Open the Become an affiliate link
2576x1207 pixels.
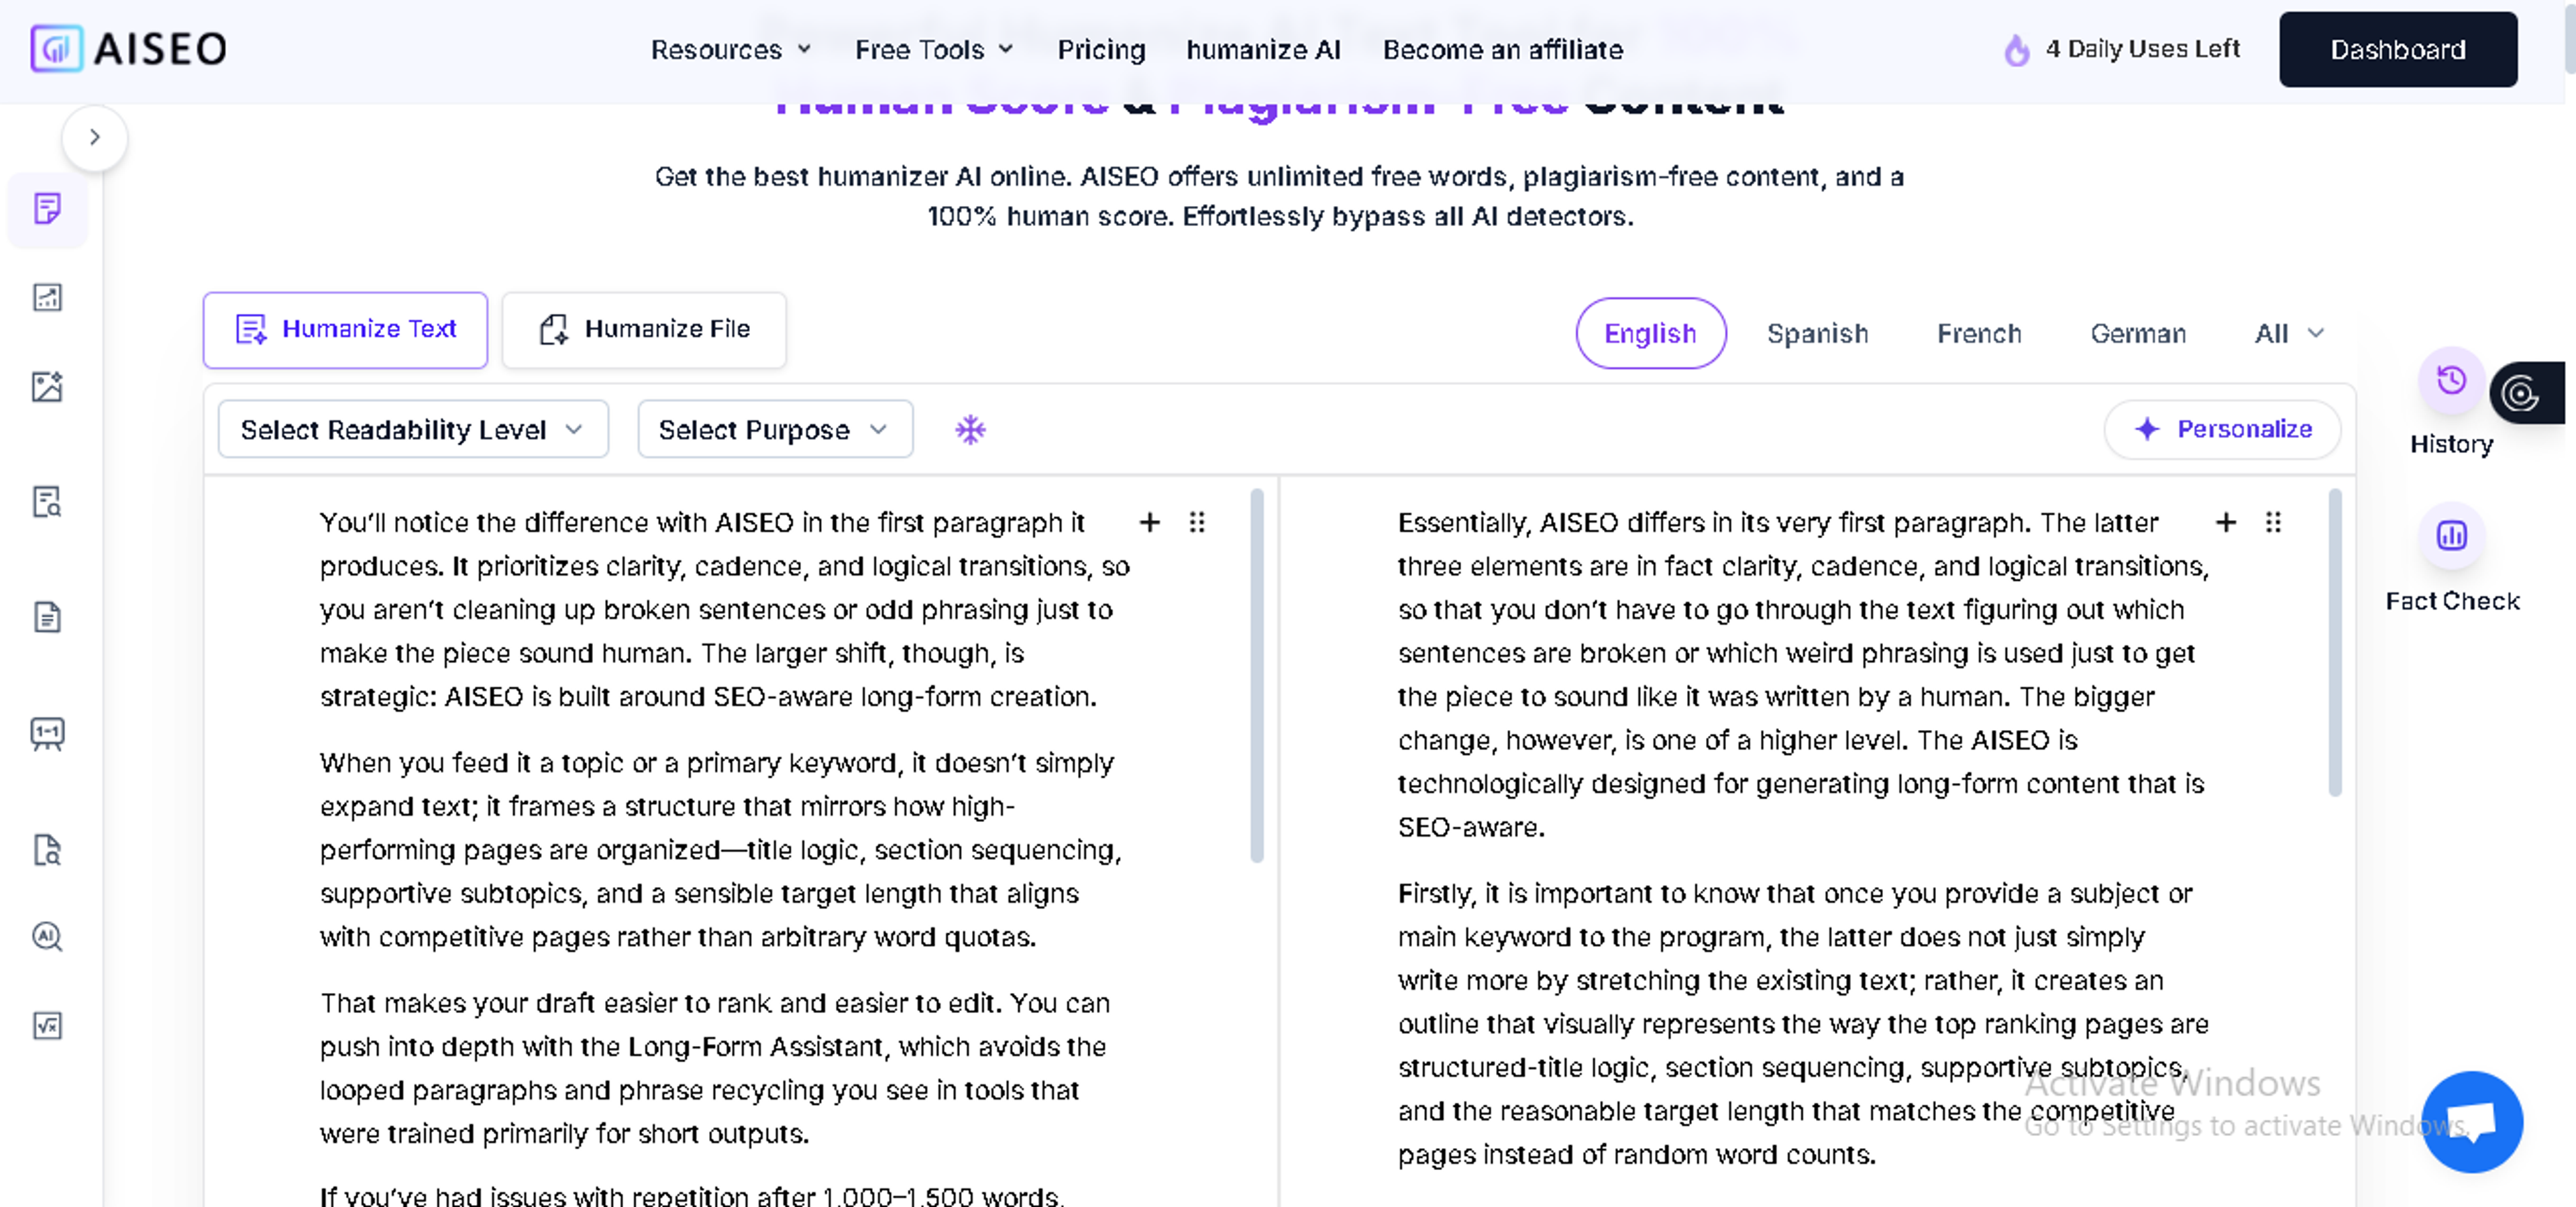pos(1502,49)
